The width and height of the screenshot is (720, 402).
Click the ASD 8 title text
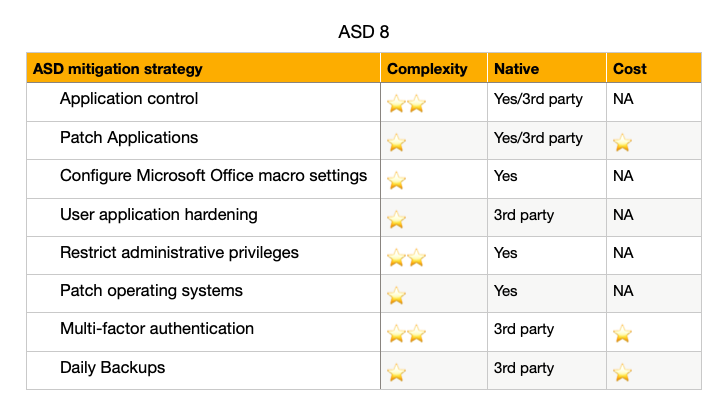[x=364, y=32]
